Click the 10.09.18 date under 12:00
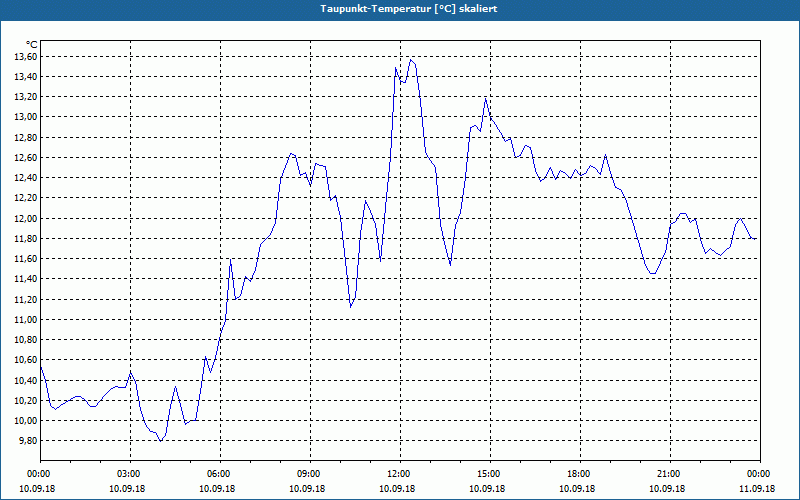The image size is (800, 500). coord(397,489)
